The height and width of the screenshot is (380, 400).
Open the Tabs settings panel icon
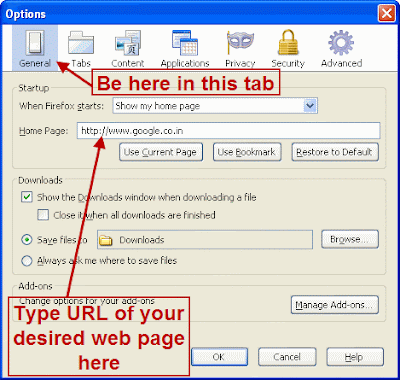81,42
